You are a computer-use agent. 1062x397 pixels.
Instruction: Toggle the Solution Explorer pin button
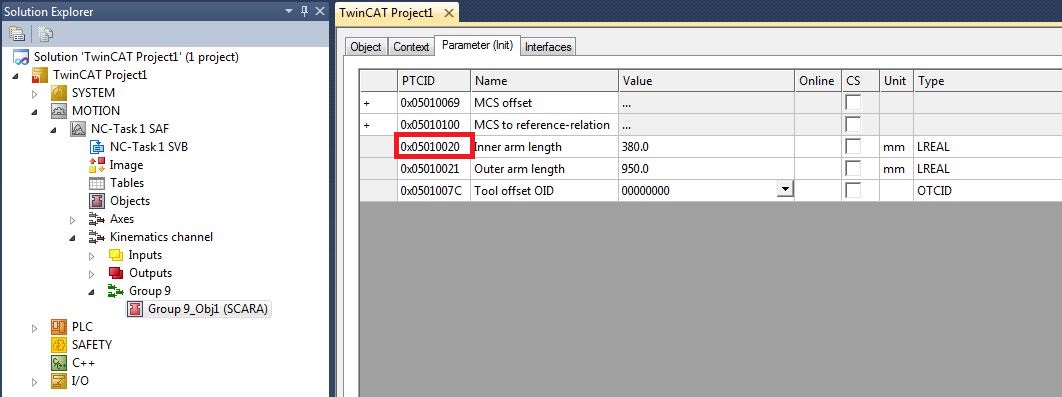click(304, 11)
